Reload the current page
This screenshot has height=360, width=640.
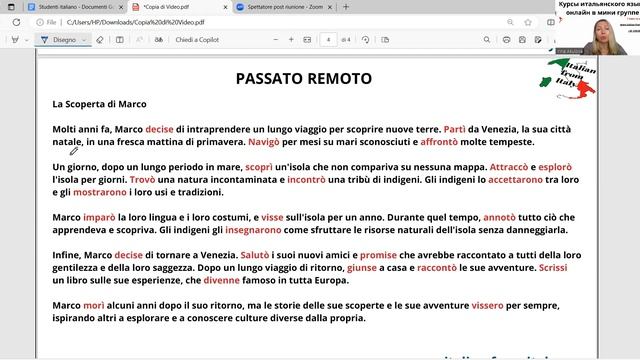click(x=16, y=22)
